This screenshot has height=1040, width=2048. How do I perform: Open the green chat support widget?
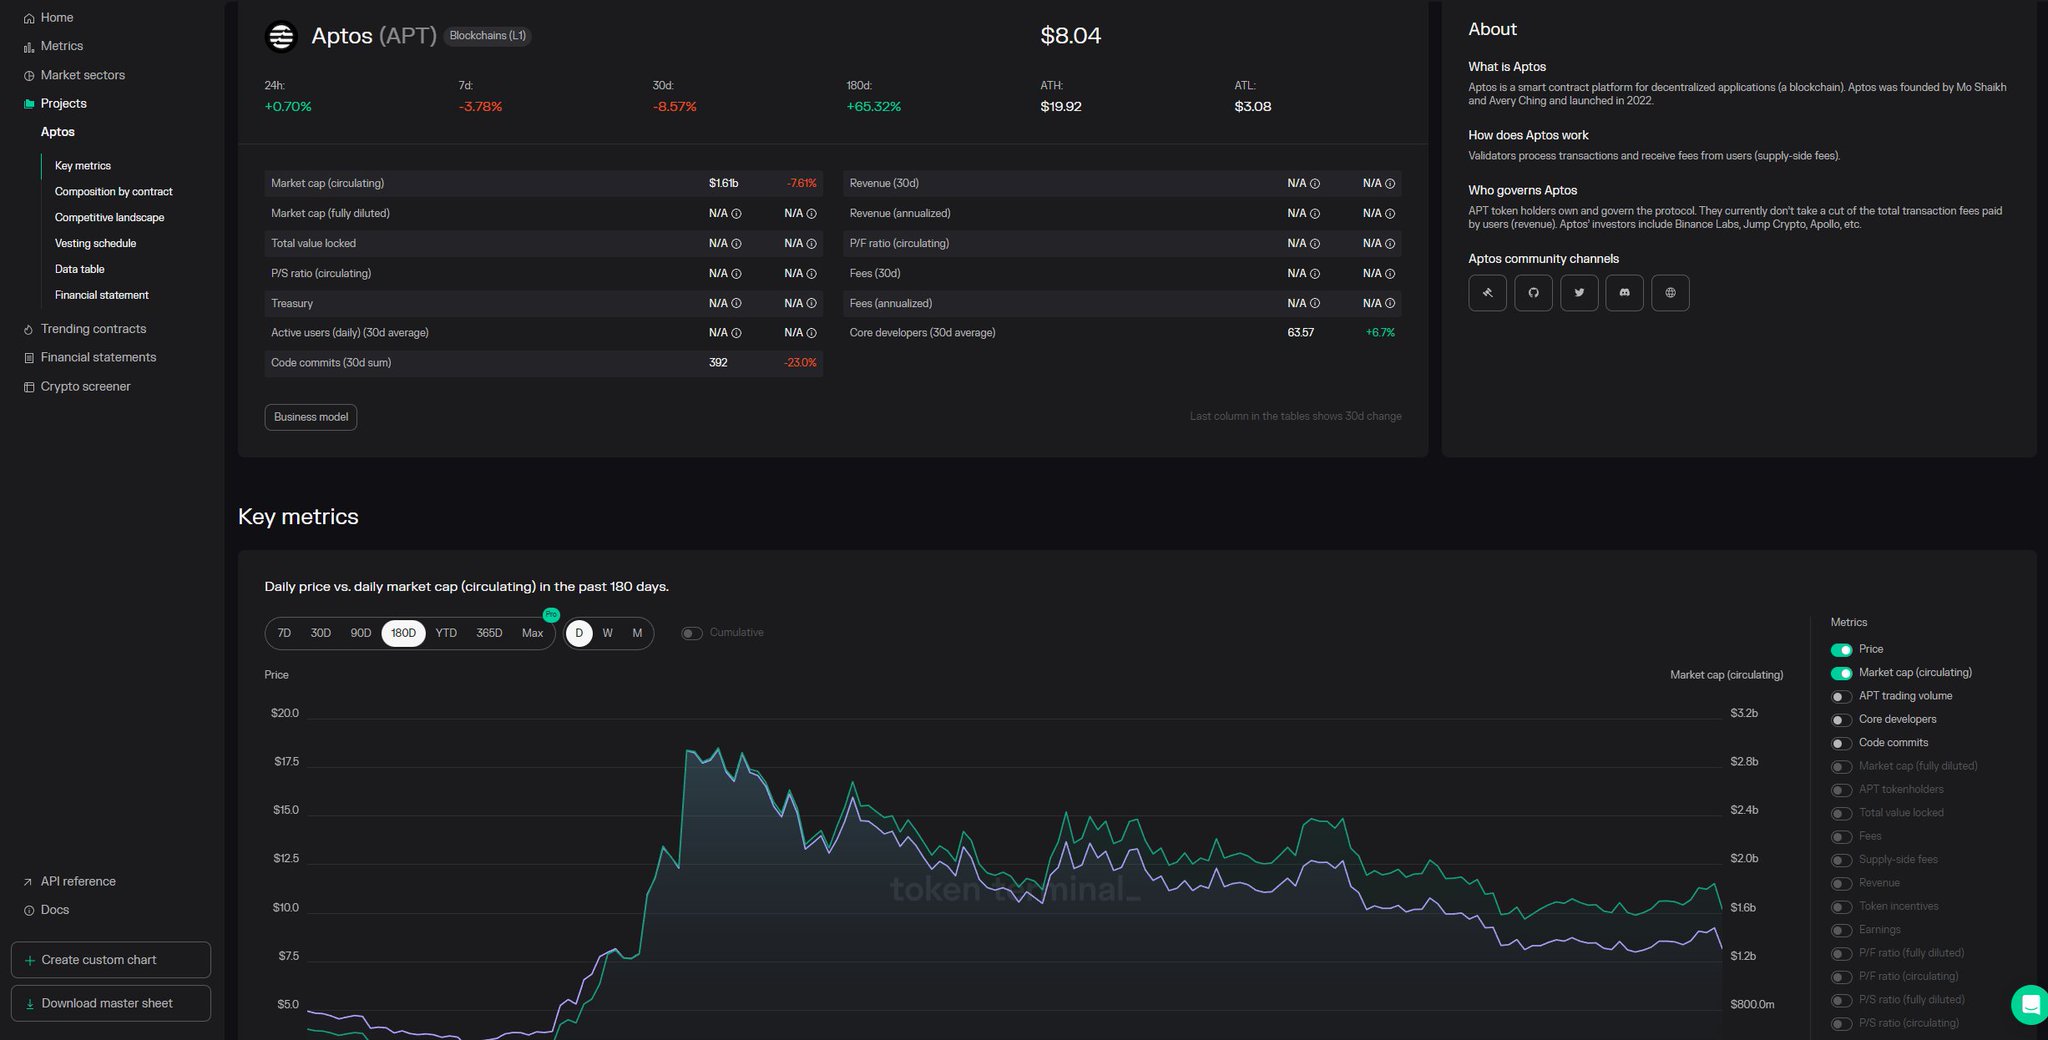[x=2030, y=1005]
